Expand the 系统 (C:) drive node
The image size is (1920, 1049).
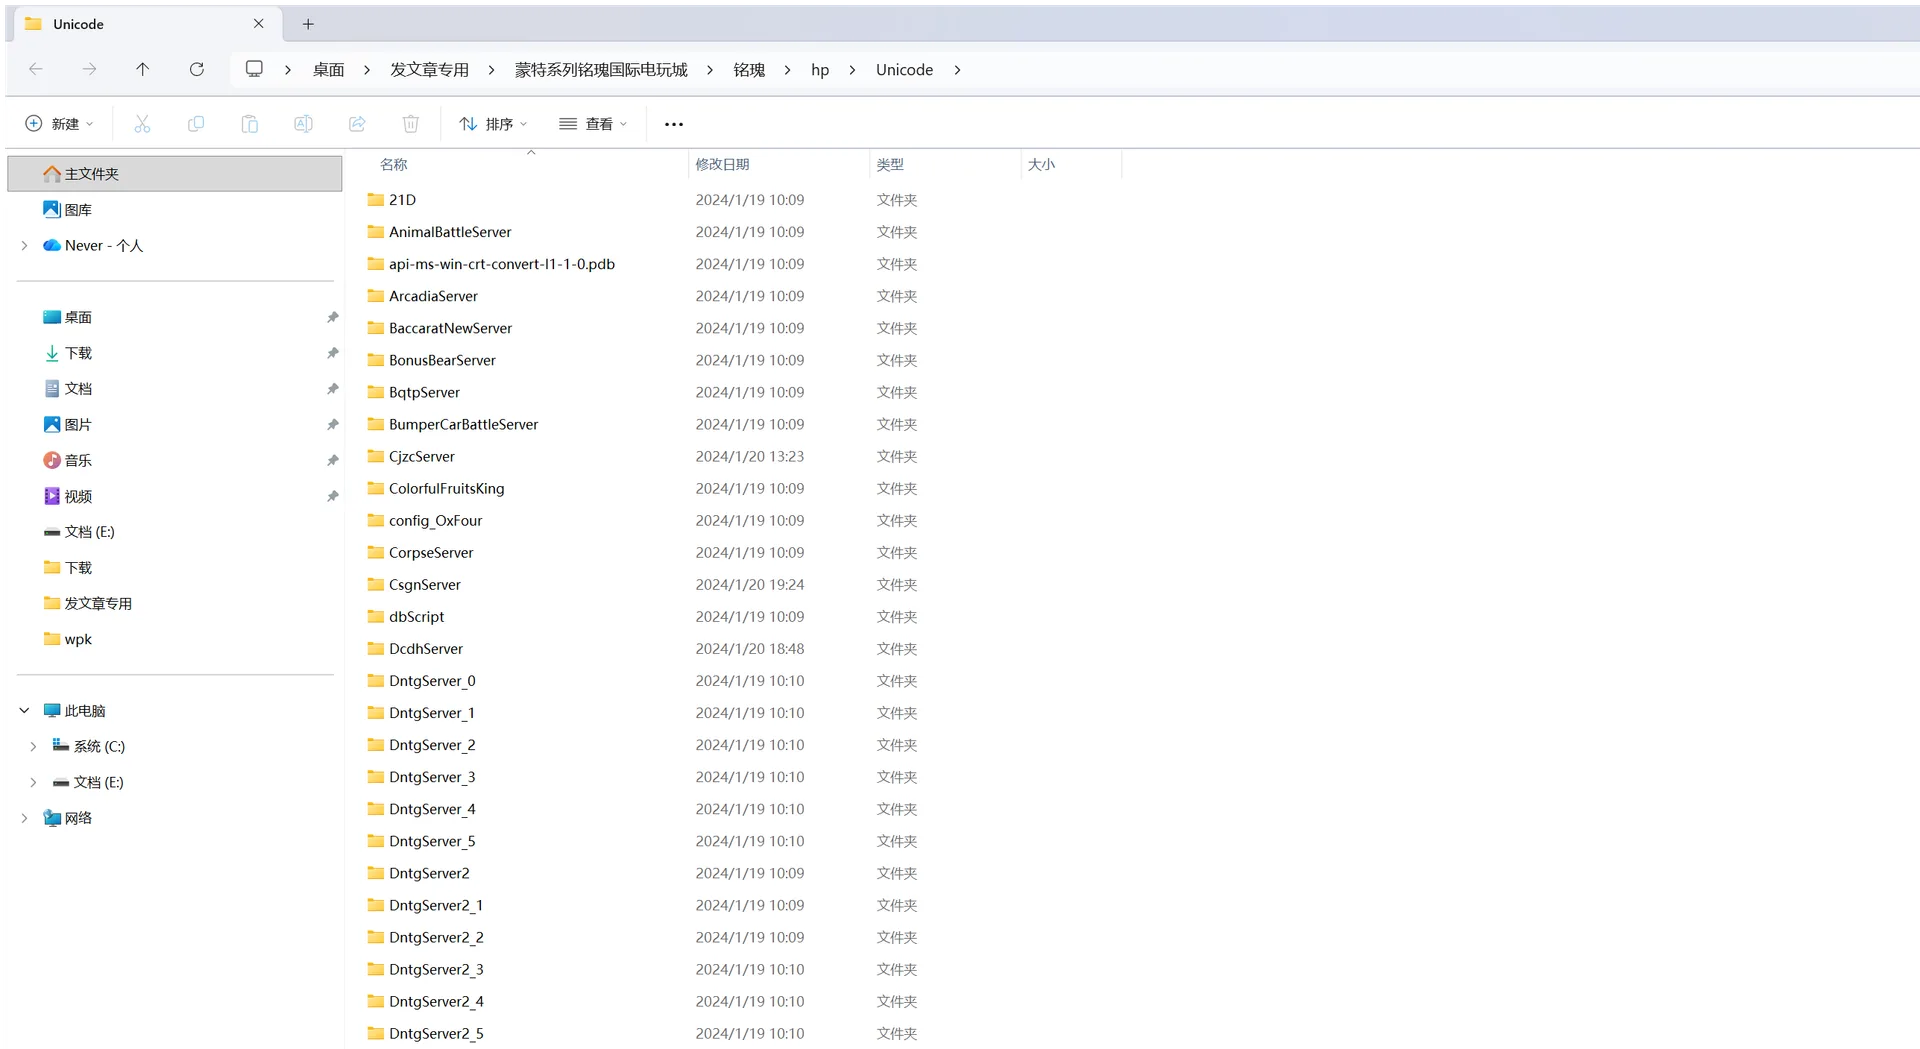click(x=33, y=746)
